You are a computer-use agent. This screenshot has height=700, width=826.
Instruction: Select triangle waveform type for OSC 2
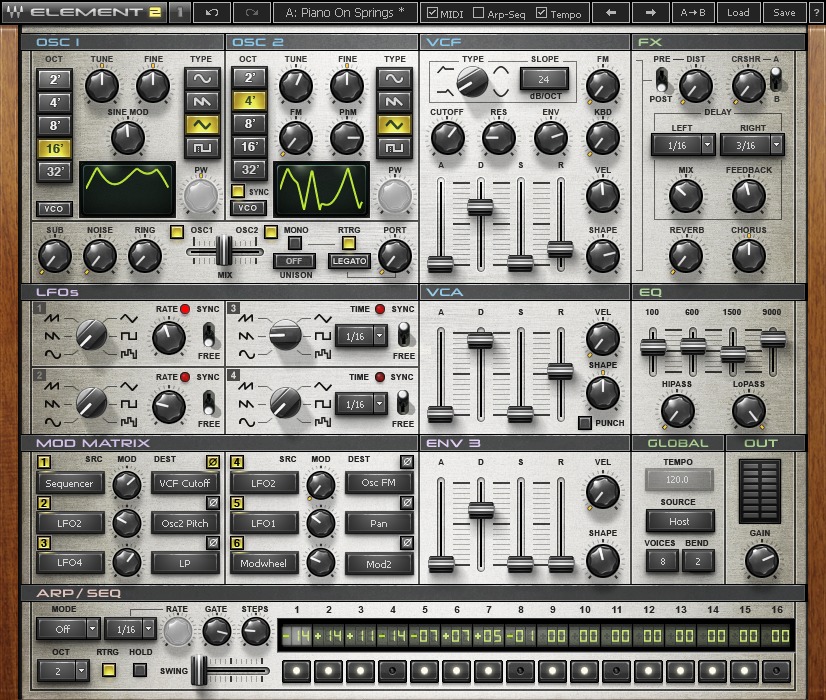(x=394, y=125)
